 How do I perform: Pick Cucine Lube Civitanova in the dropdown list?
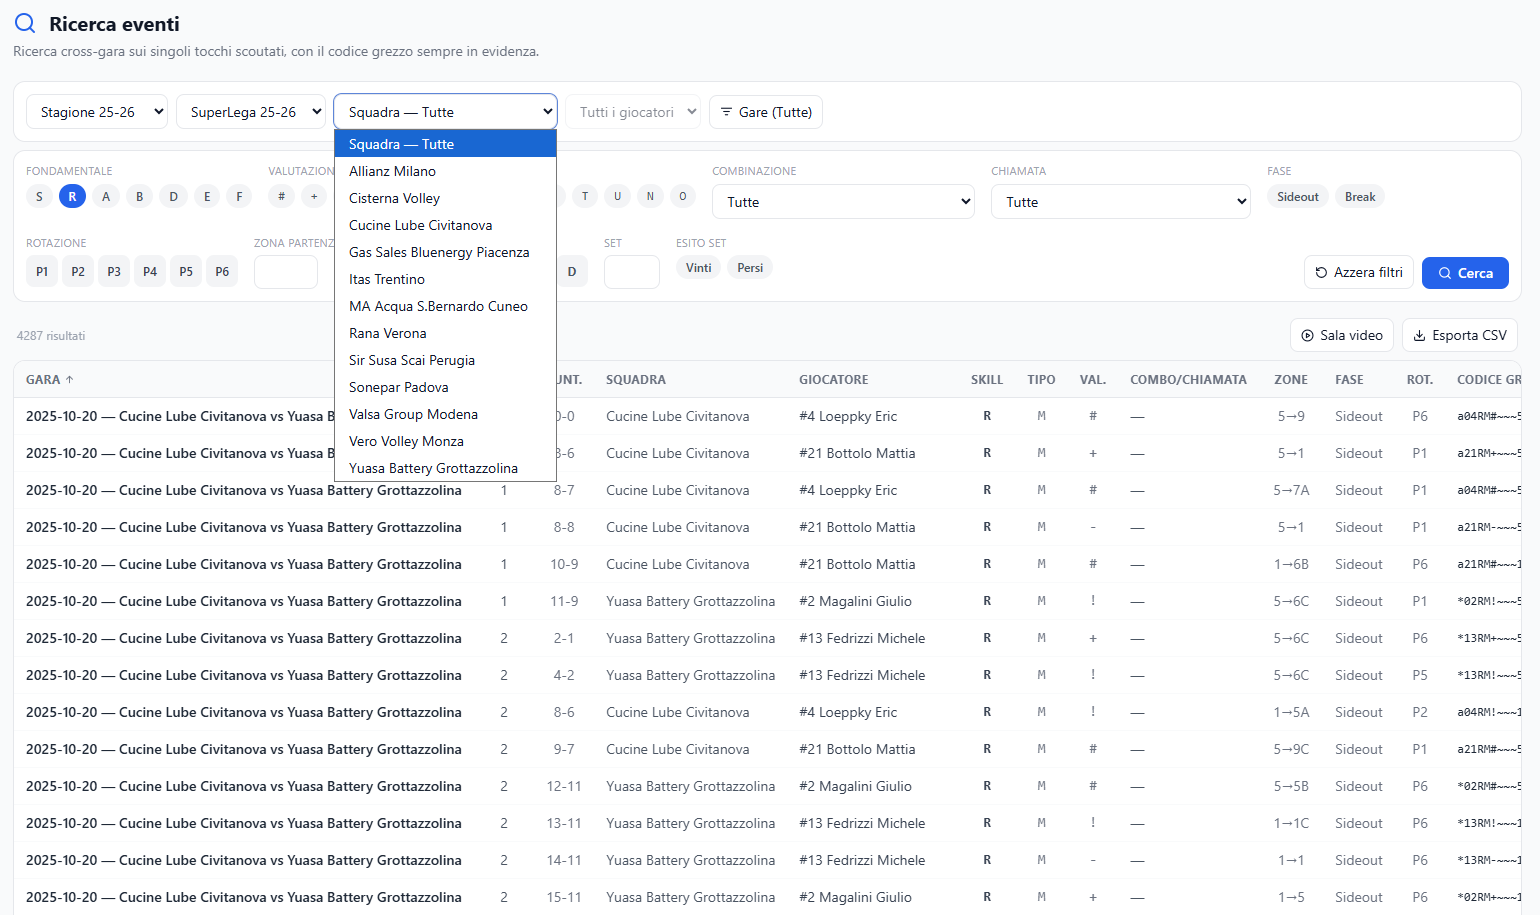(445, 225)
